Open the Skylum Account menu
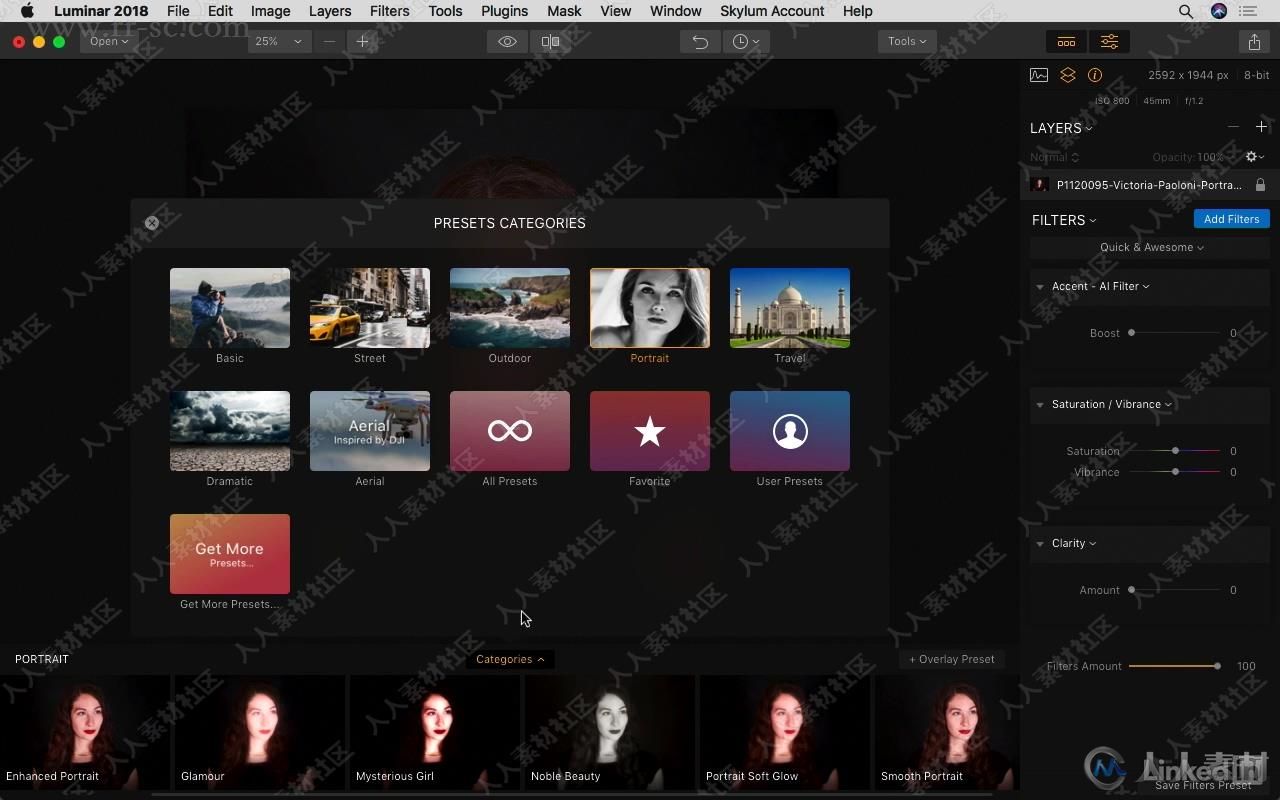Screen dimensions: 1280x800 coord(772,11)
